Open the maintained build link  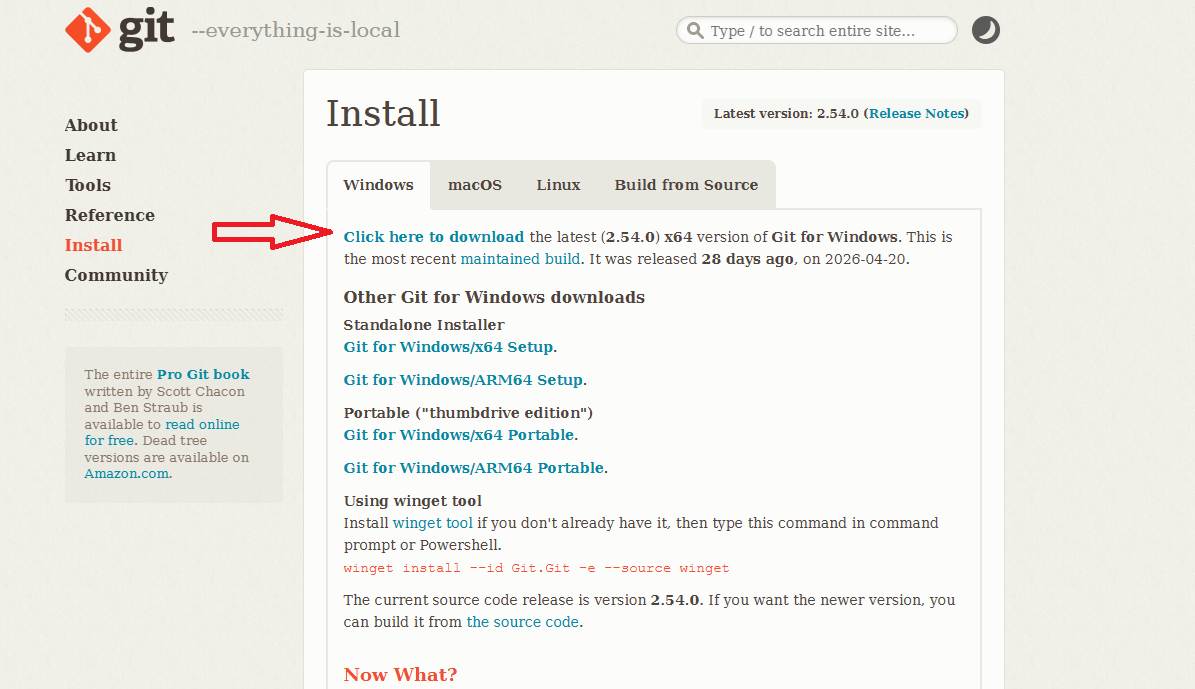521,259
